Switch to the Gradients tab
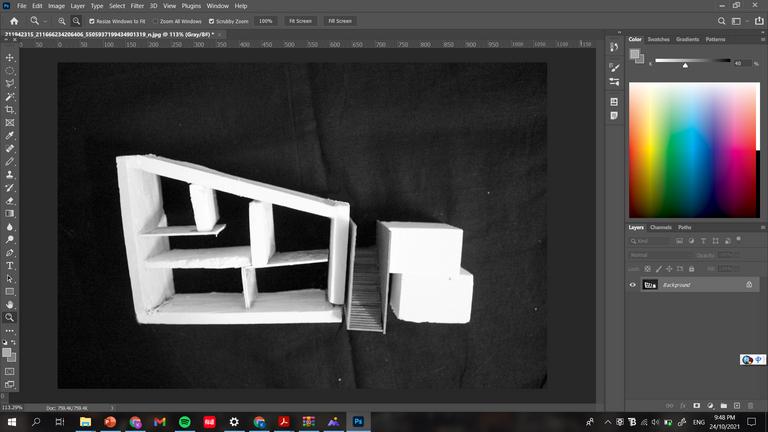The image size is (768, 432). (x=688, y=39)
